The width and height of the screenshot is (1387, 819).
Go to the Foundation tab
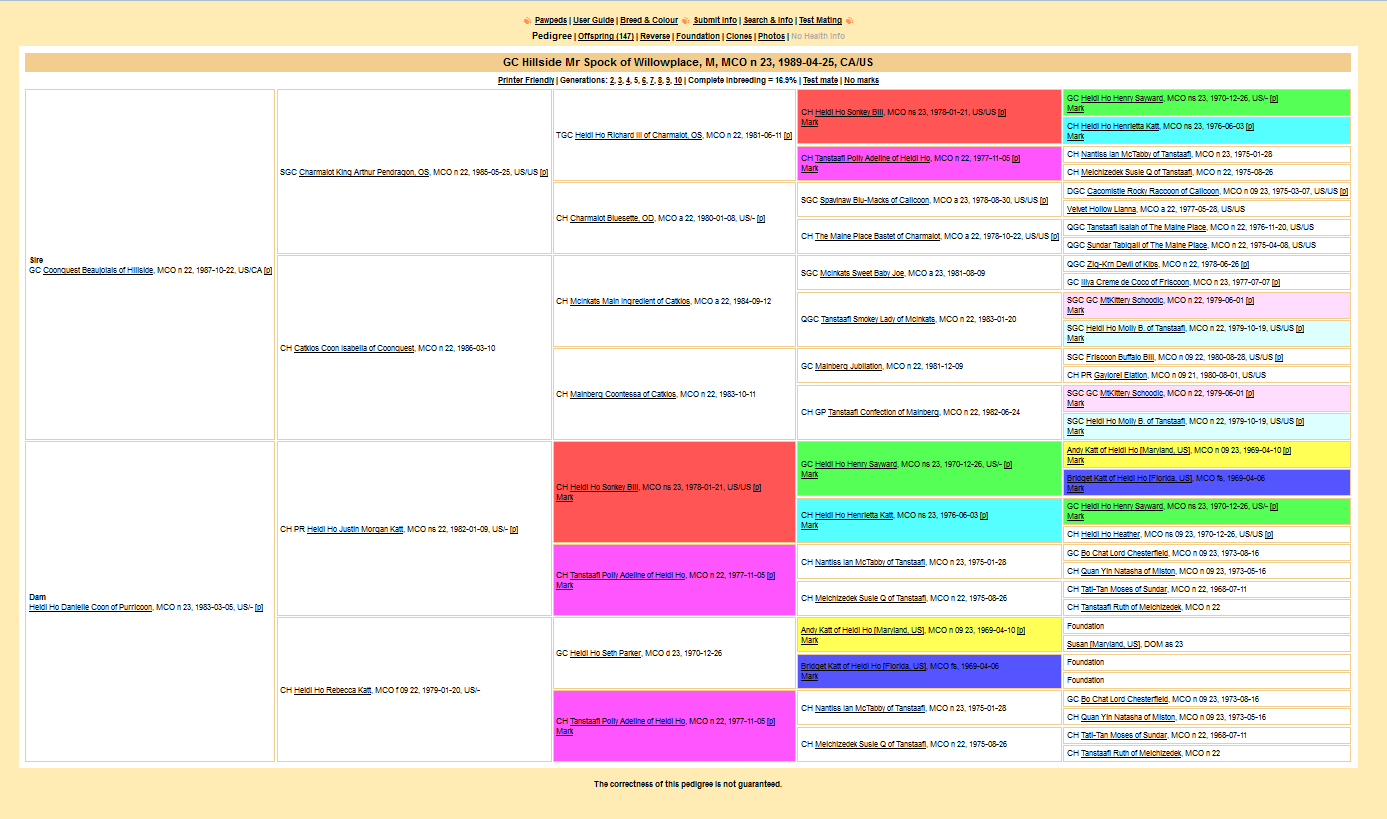pyautogui.click(x=697, y=36)
